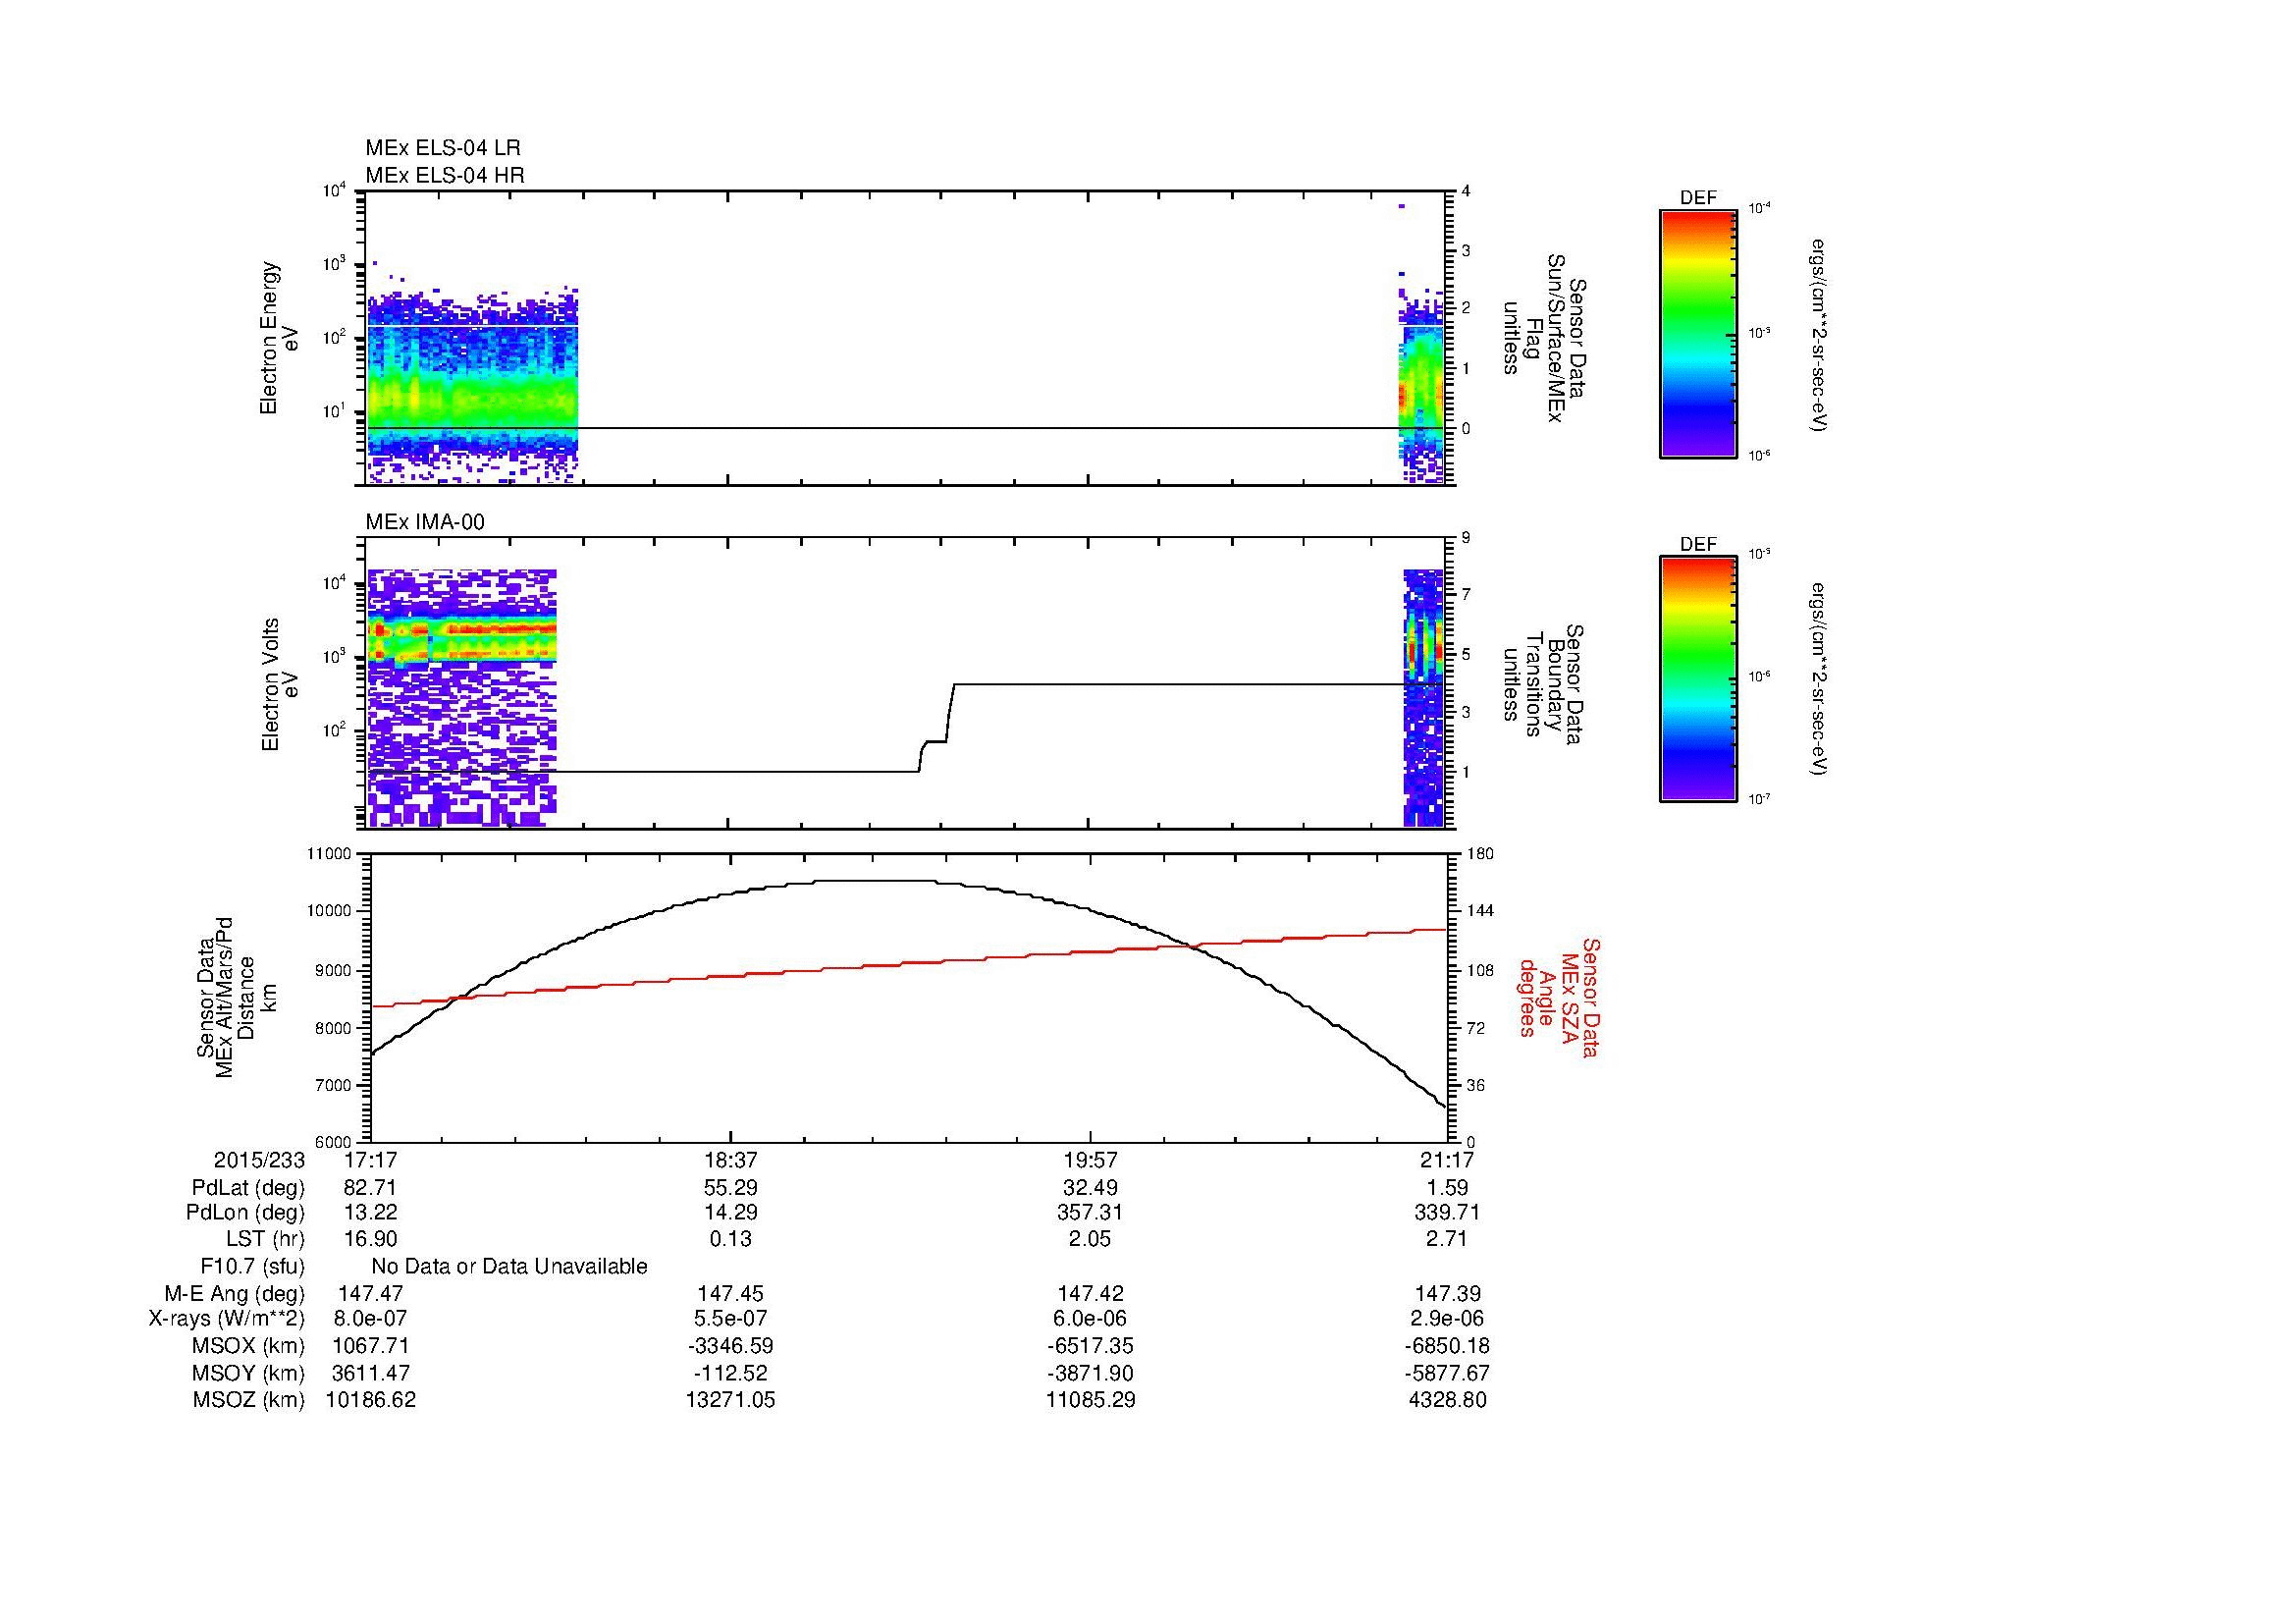Click M-E Ang value 147.39
The image size is (2296, 1623).
tap(1448, 1294)
